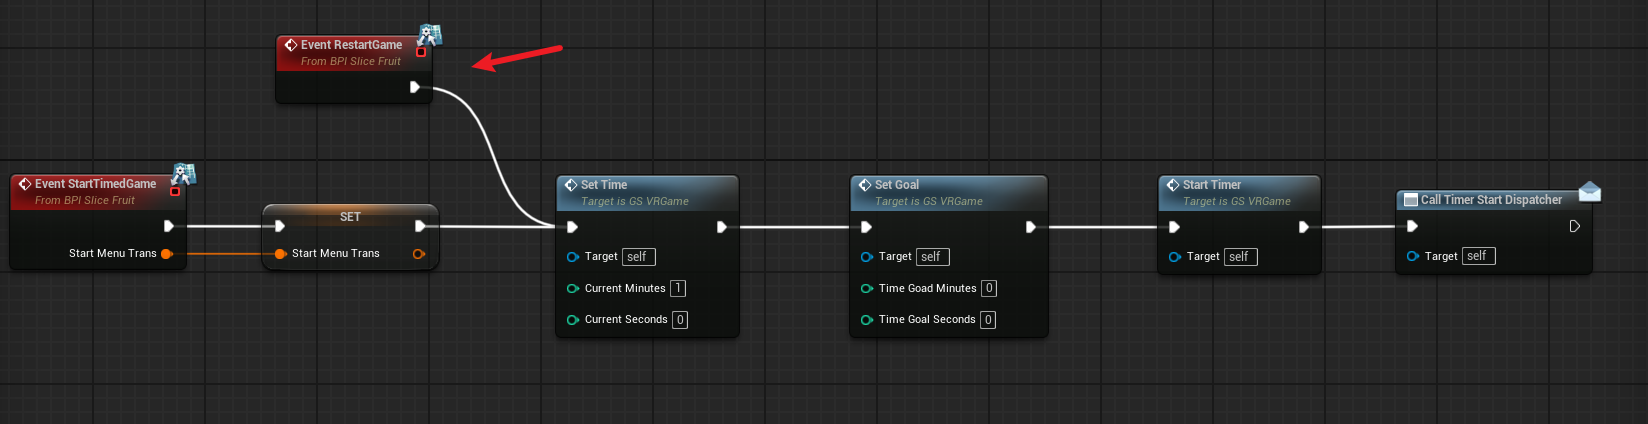Click the Current Minutes value field
1648x424 pixels.
click(677, 288)
